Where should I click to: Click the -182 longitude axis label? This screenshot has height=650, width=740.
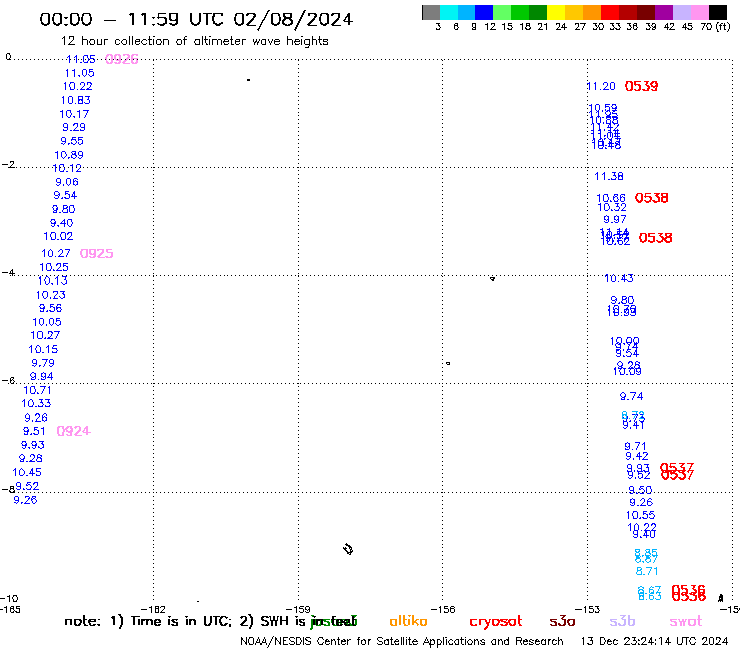click(x=153, y=610)
